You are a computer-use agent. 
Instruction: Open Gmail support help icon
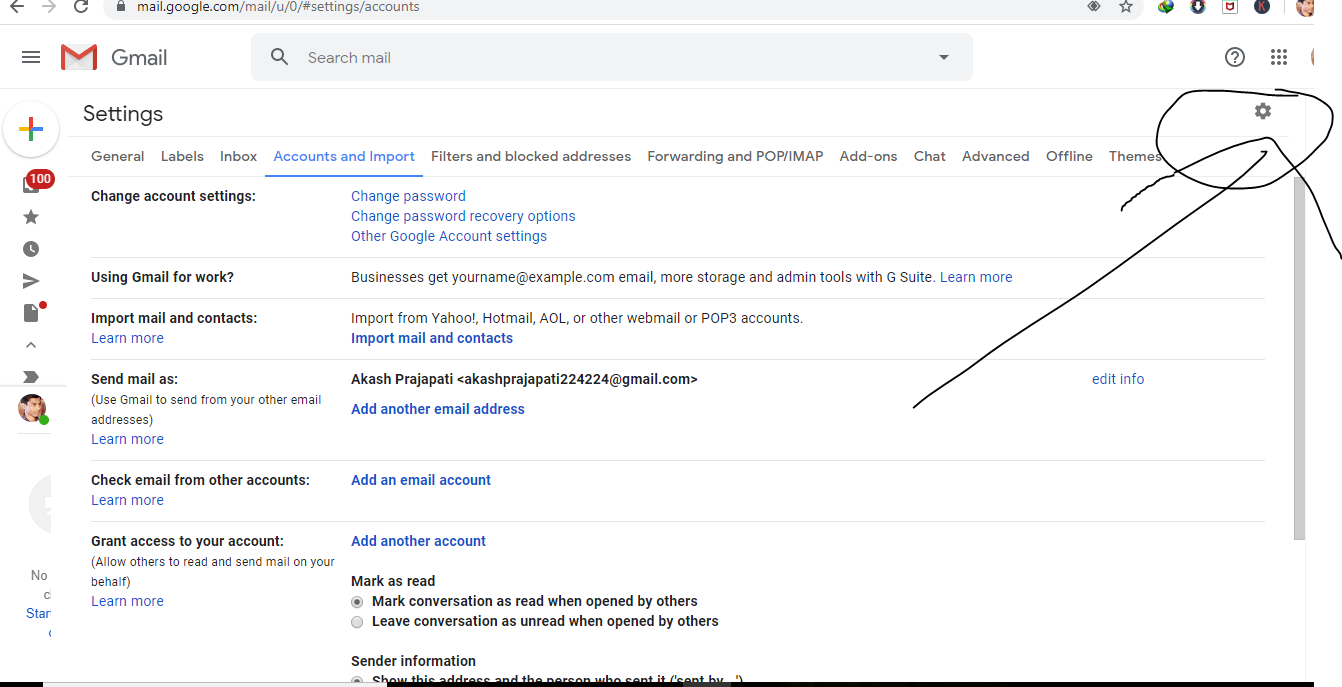[1235, 57]
